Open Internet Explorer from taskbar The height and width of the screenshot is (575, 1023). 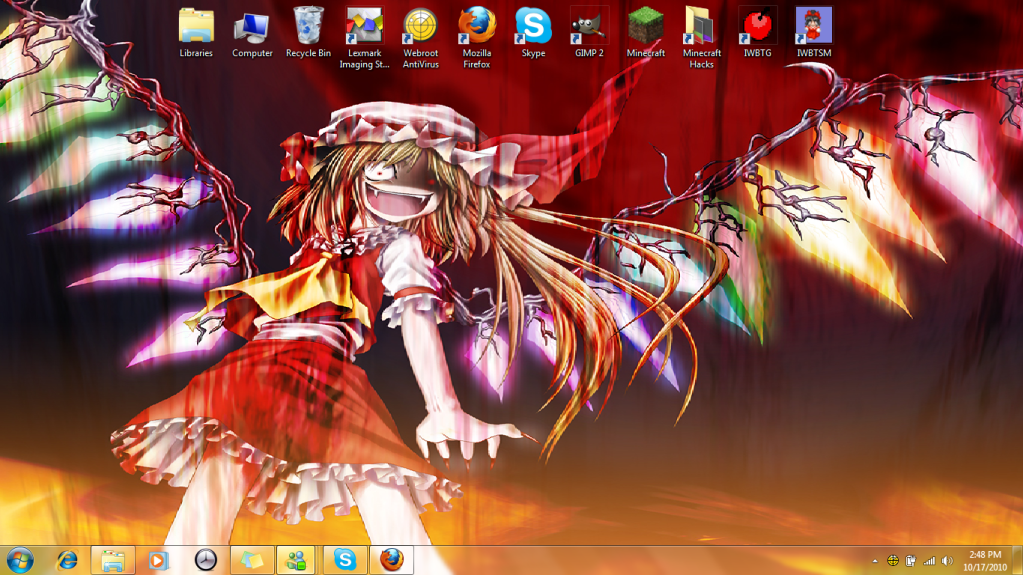[67, 560]
